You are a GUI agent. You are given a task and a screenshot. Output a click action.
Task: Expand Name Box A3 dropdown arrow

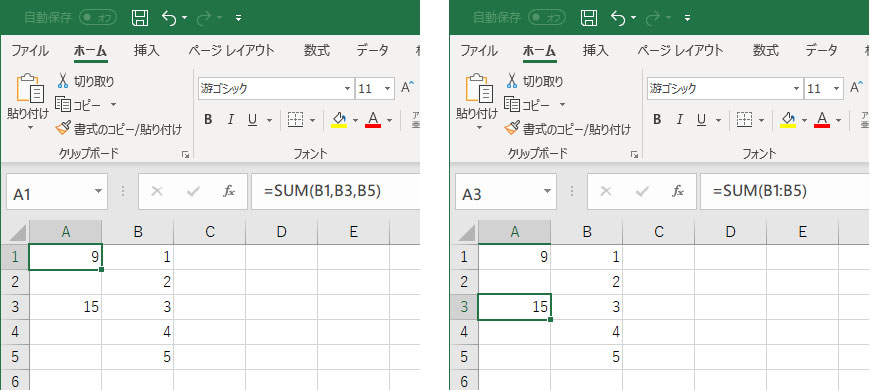point(548,192)
